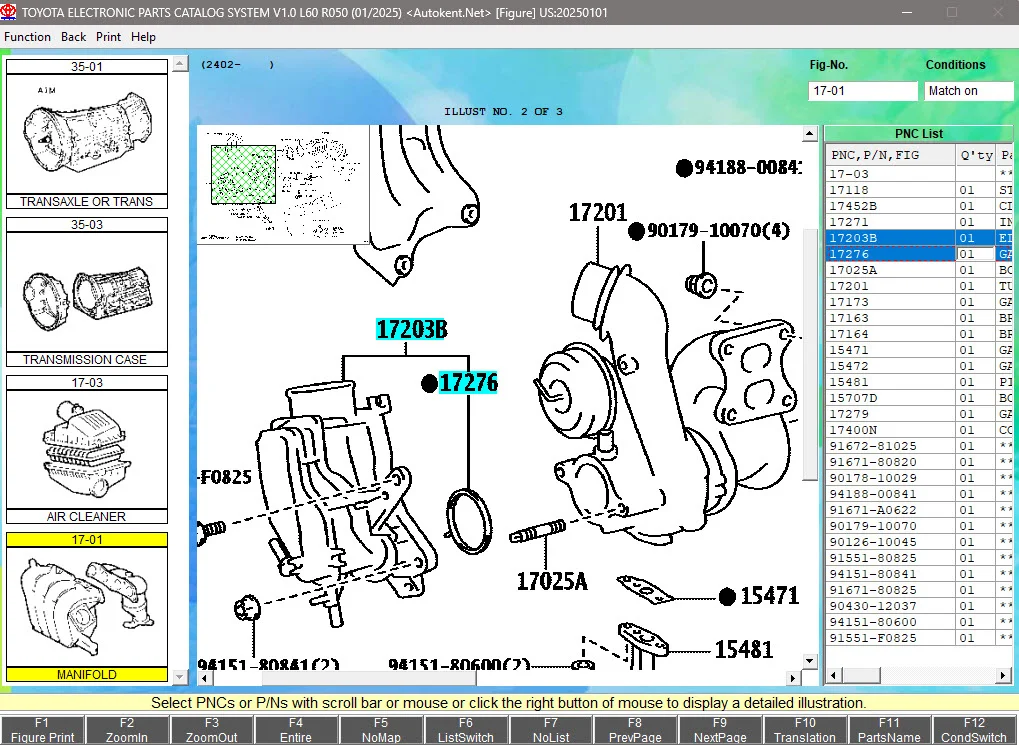Select the 17-01 Manifold thumbnail
The image size is (1019, 745).
coord(87,607)
